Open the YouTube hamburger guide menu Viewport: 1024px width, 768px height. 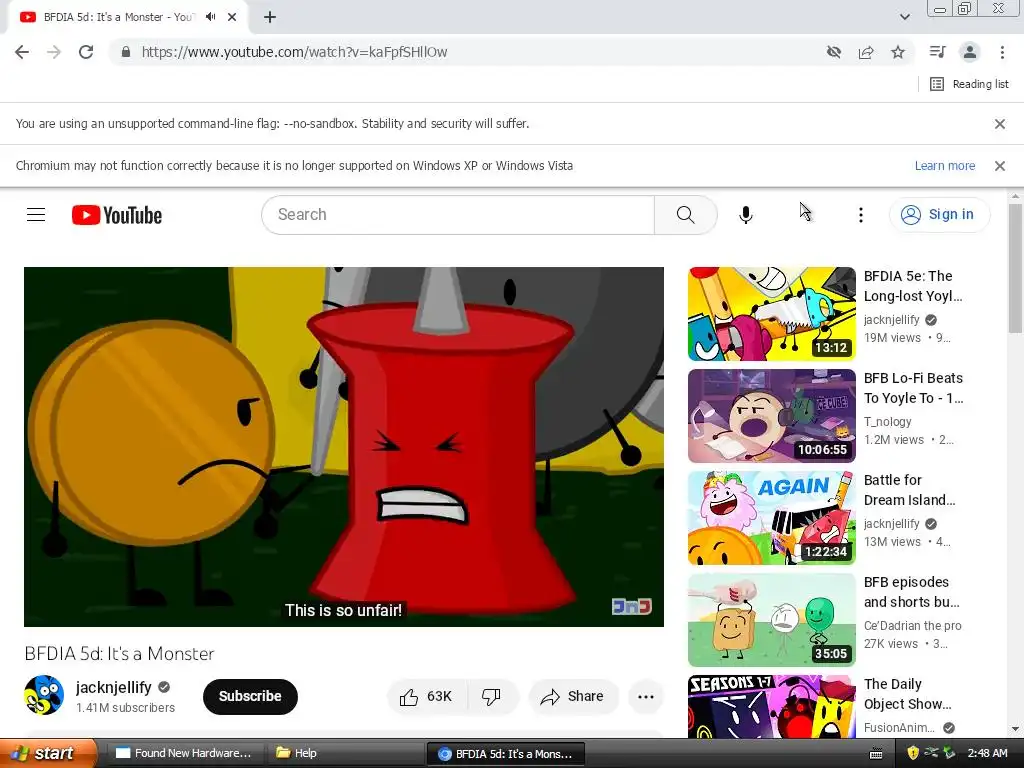coord(36,215)
